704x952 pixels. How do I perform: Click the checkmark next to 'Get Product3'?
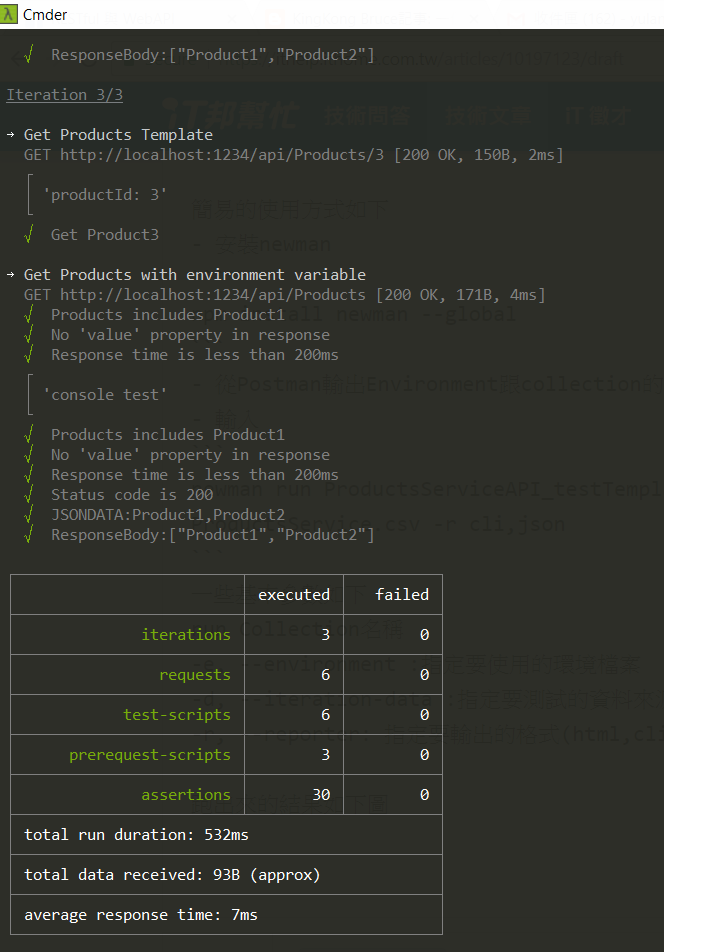click(x=28, y=234)
